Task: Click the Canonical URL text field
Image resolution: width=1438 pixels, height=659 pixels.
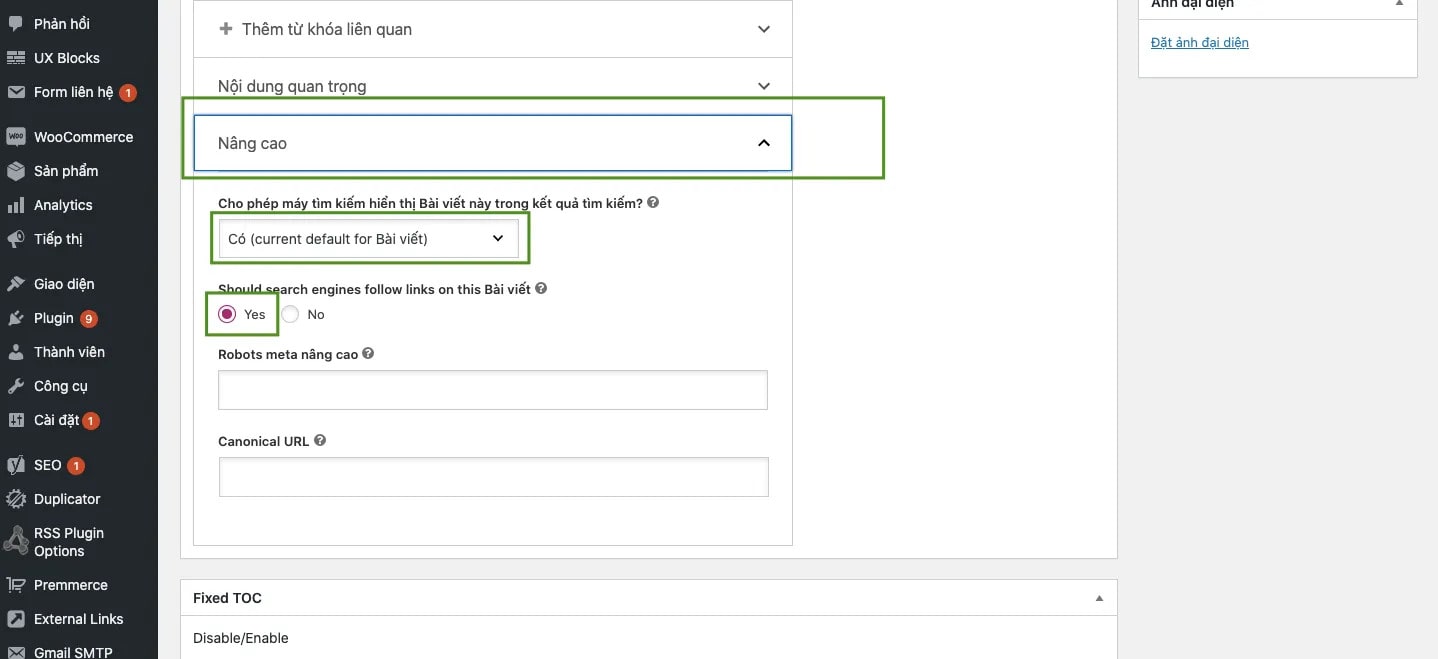Action: (493, 477)
